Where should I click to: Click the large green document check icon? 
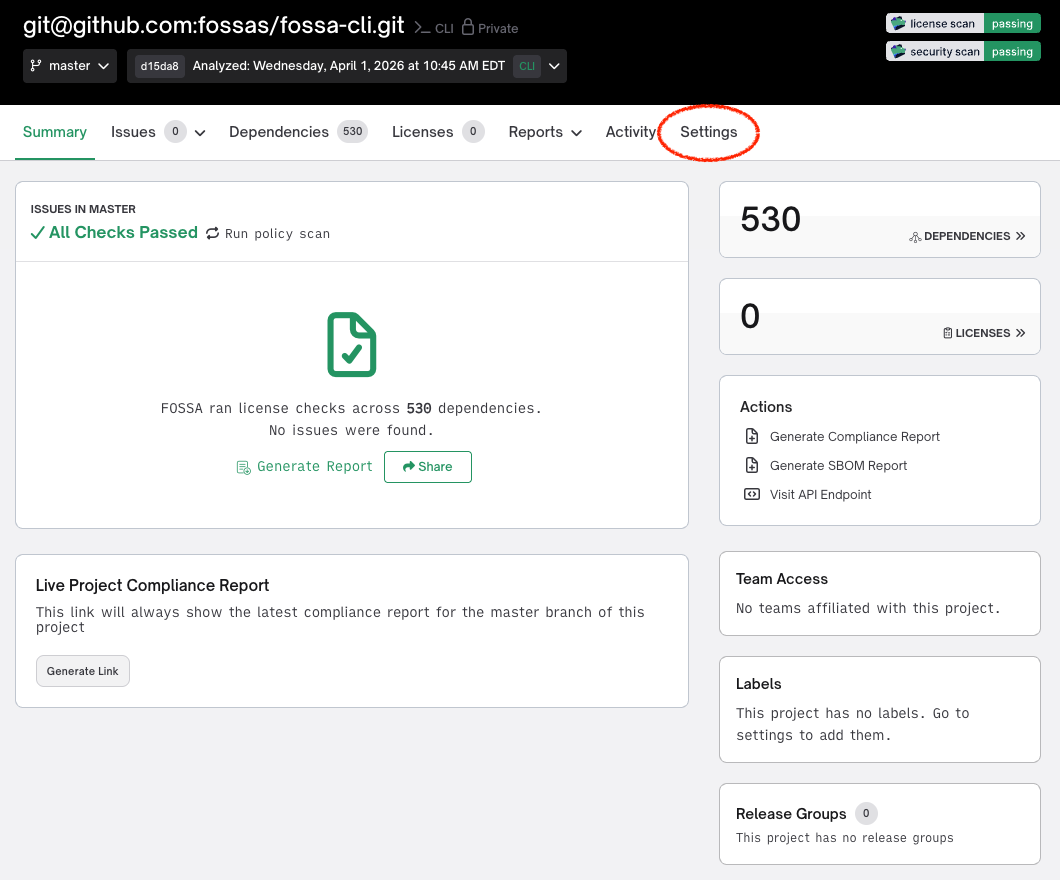[x=352, y=344]
